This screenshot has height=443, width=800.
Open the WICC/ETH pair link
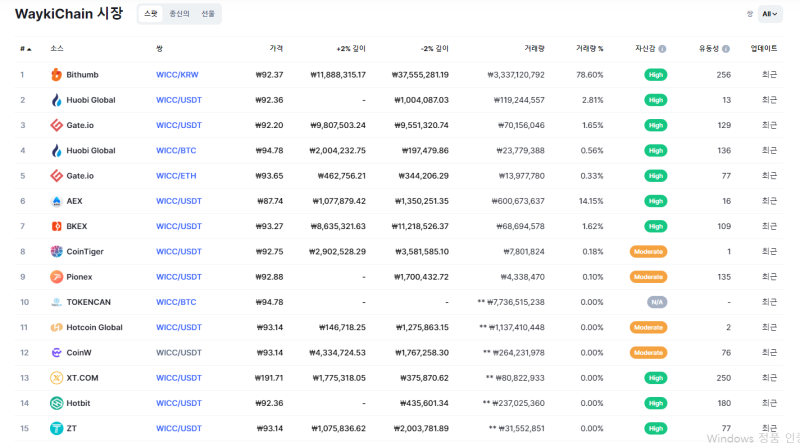click(x=176, y=176)
